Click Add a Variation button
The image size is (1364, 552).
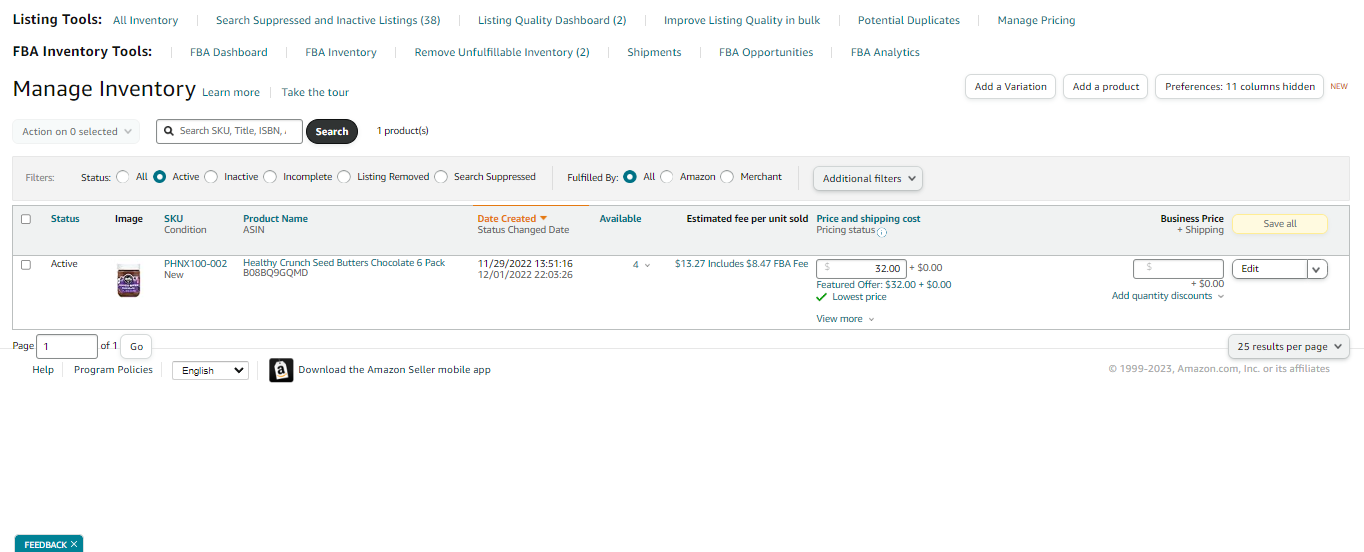1011,87
